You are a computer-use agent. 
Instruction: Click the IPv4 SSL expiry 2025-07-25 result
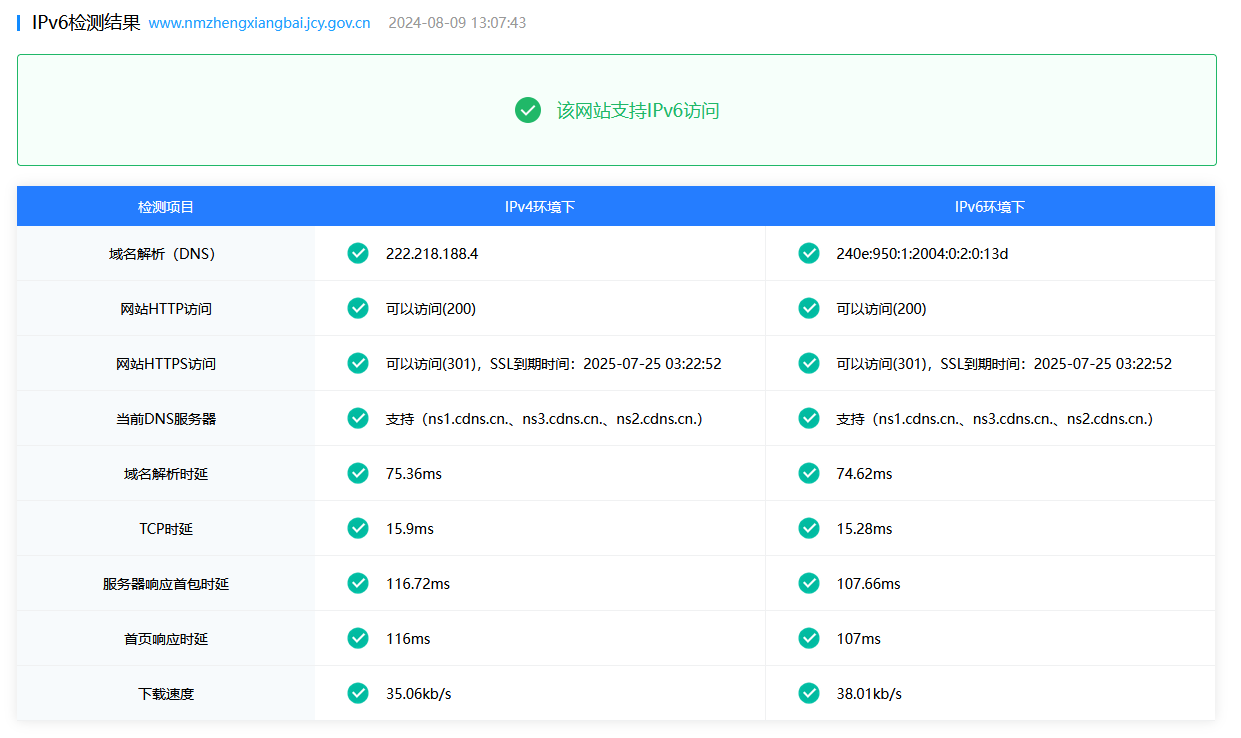(554, 364)
